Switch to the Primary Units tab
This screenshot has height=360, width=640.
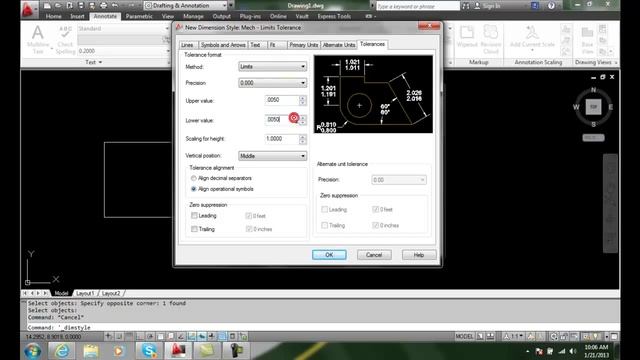[x=304, y=45]
